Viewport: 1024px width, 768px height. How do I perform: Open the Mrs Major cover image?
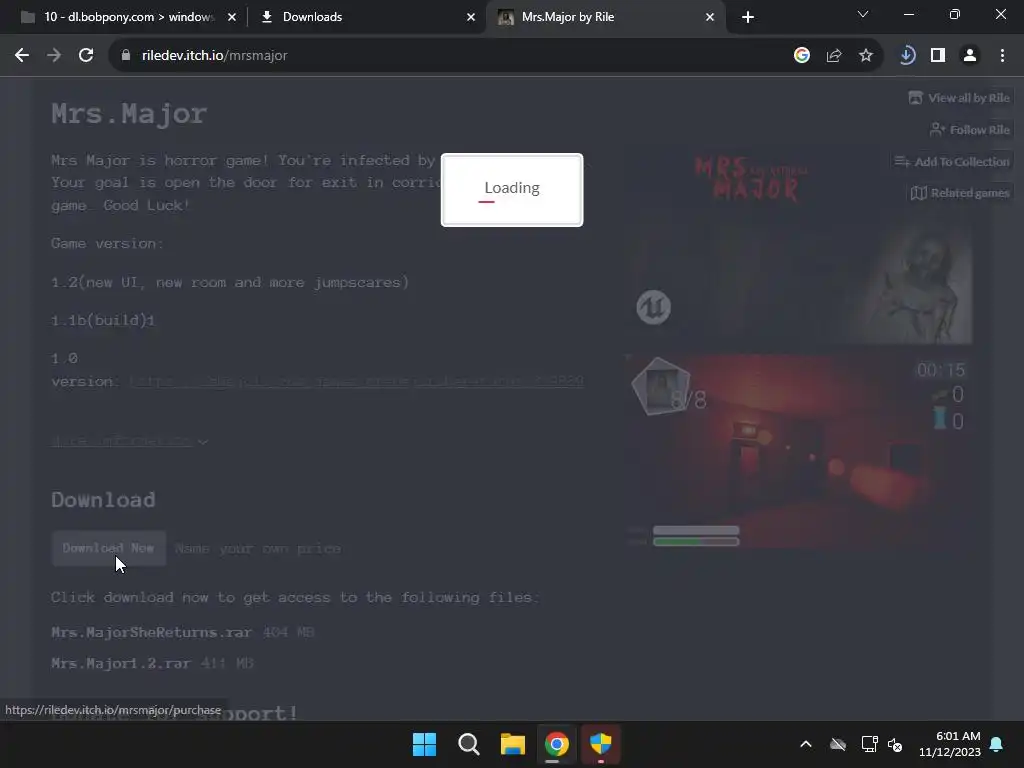(x=798, y=243)
